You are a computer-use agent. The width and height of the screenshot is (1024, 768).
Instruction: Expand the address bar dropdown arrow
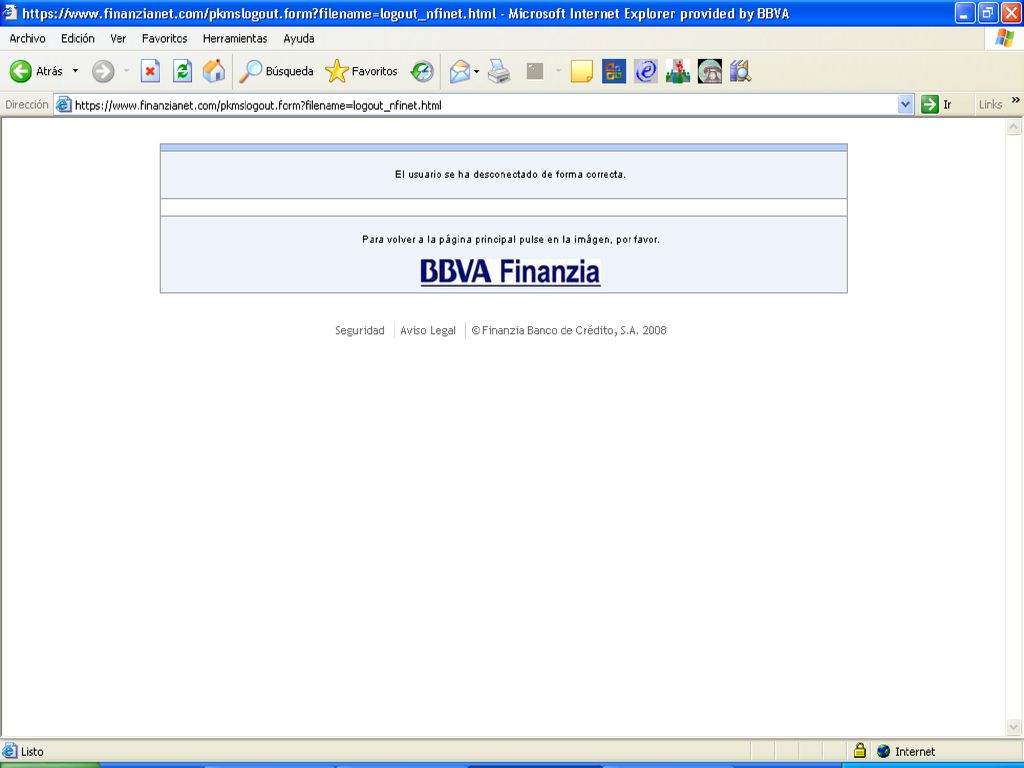(905, 104)
